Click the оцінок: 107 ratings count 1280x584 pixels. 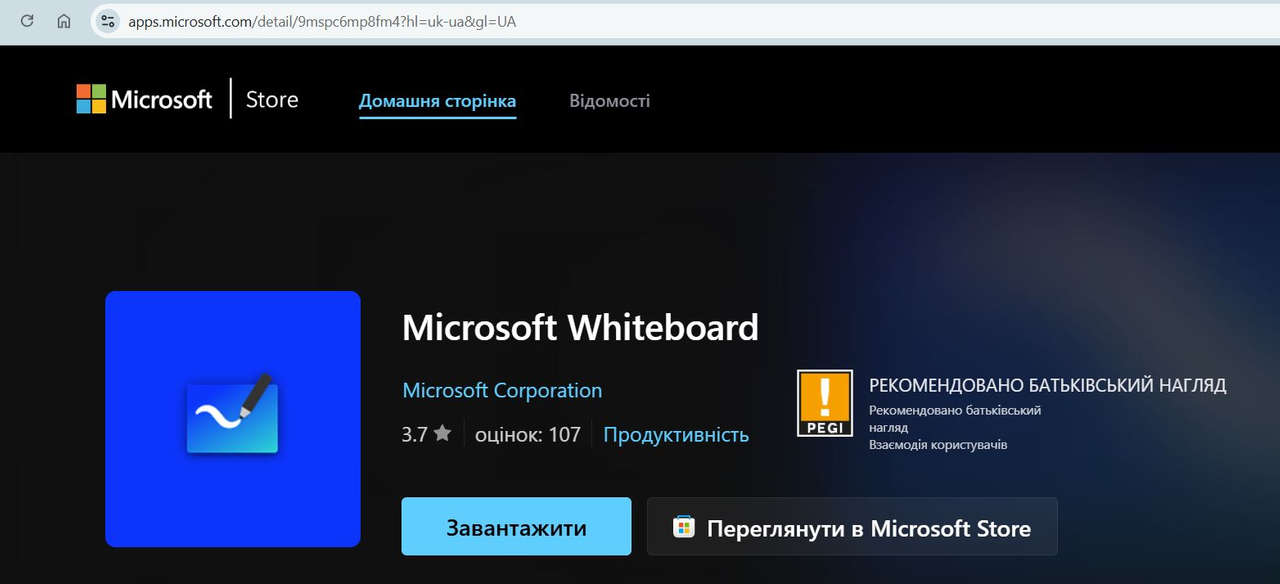[x=527, y=435]
